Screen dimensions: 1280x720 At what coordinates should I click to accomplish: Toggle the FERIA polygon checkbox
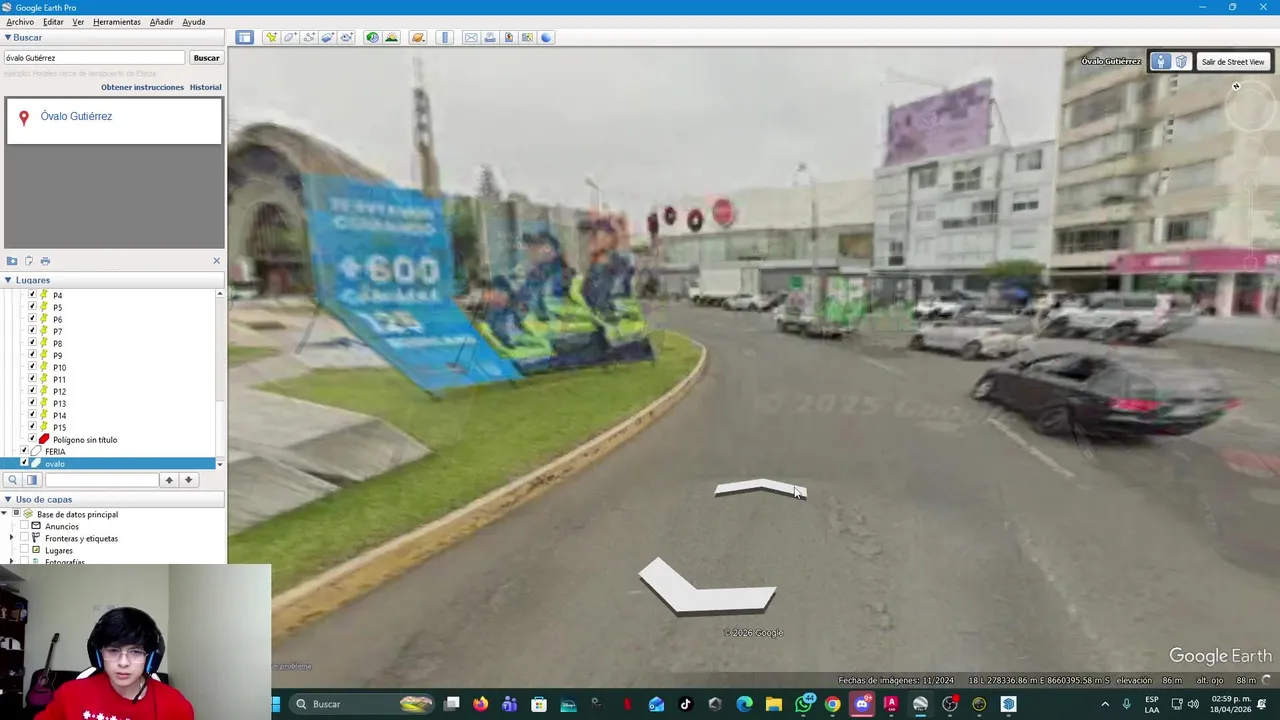tap(24, 451)
